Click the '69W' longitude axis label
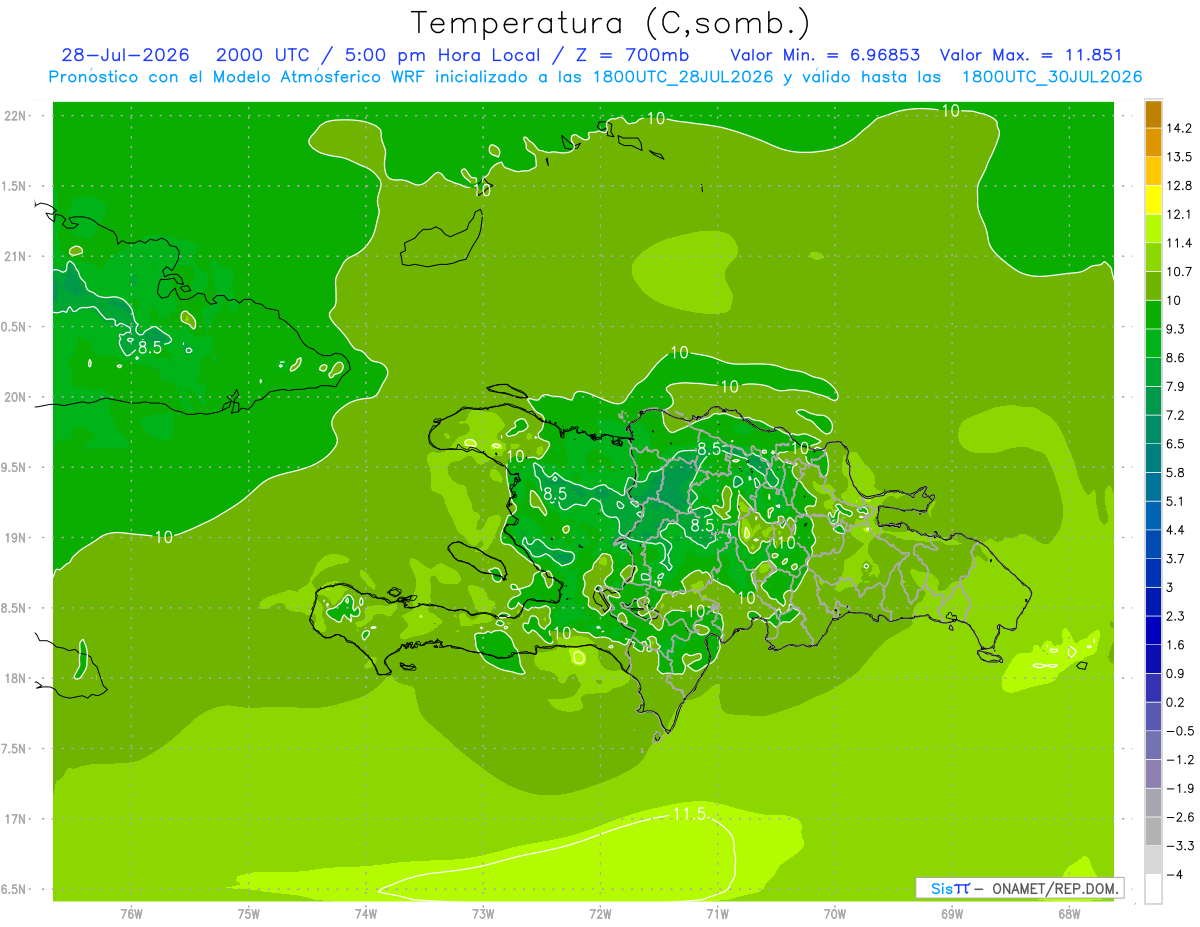 click(x=952, y=914)
